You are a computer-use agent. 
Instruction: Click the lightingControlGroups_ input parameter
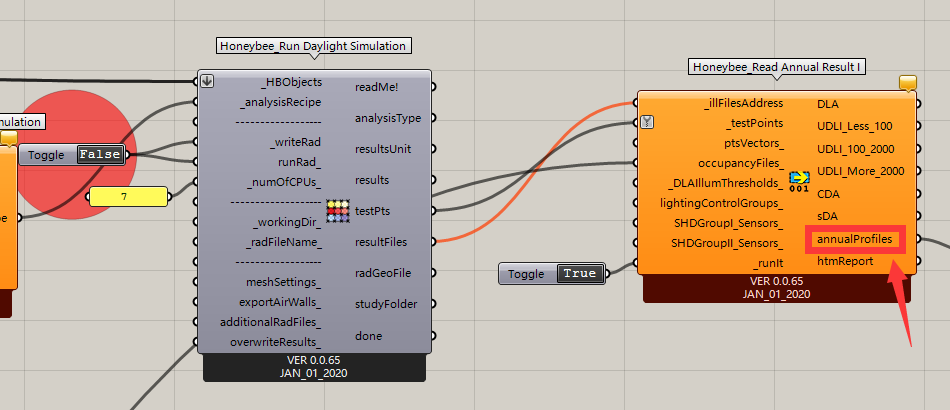(x=722, y=203)
